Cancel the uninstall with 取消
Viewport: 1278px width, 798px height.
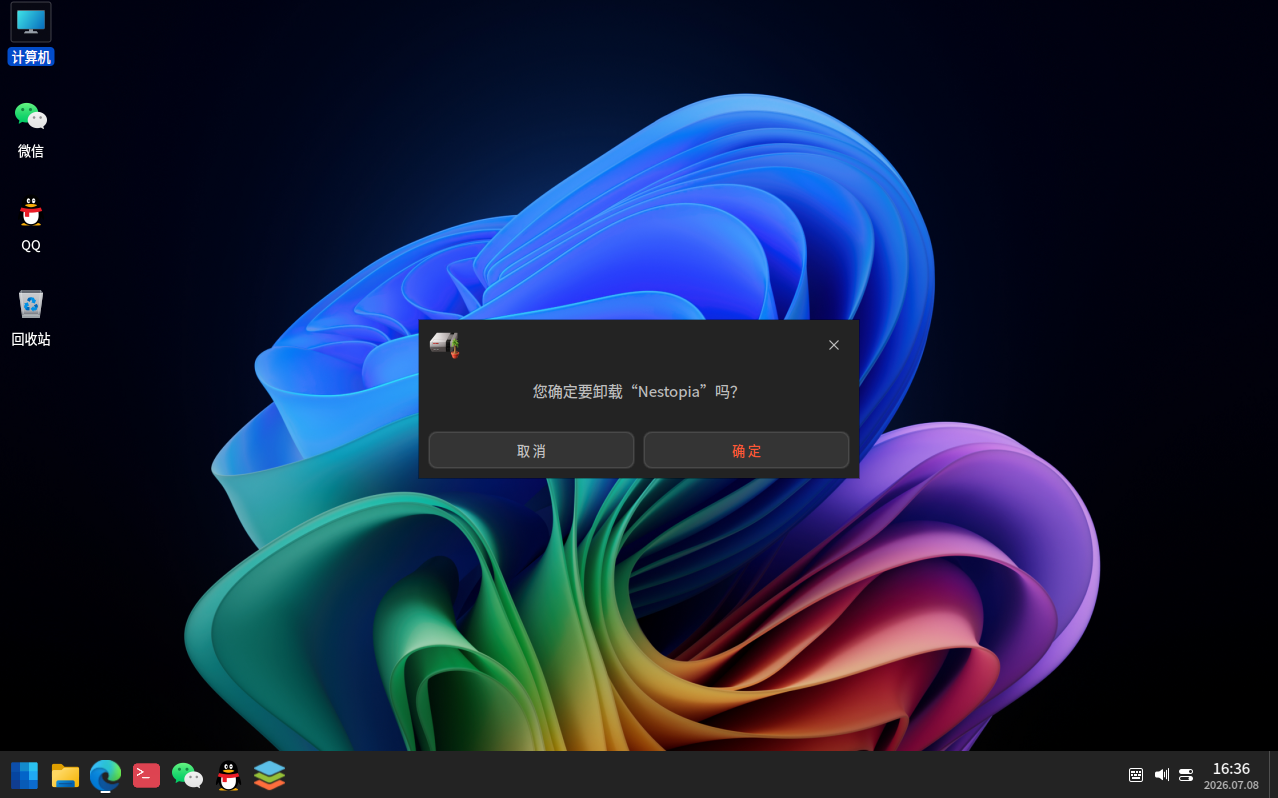point(531,450)
